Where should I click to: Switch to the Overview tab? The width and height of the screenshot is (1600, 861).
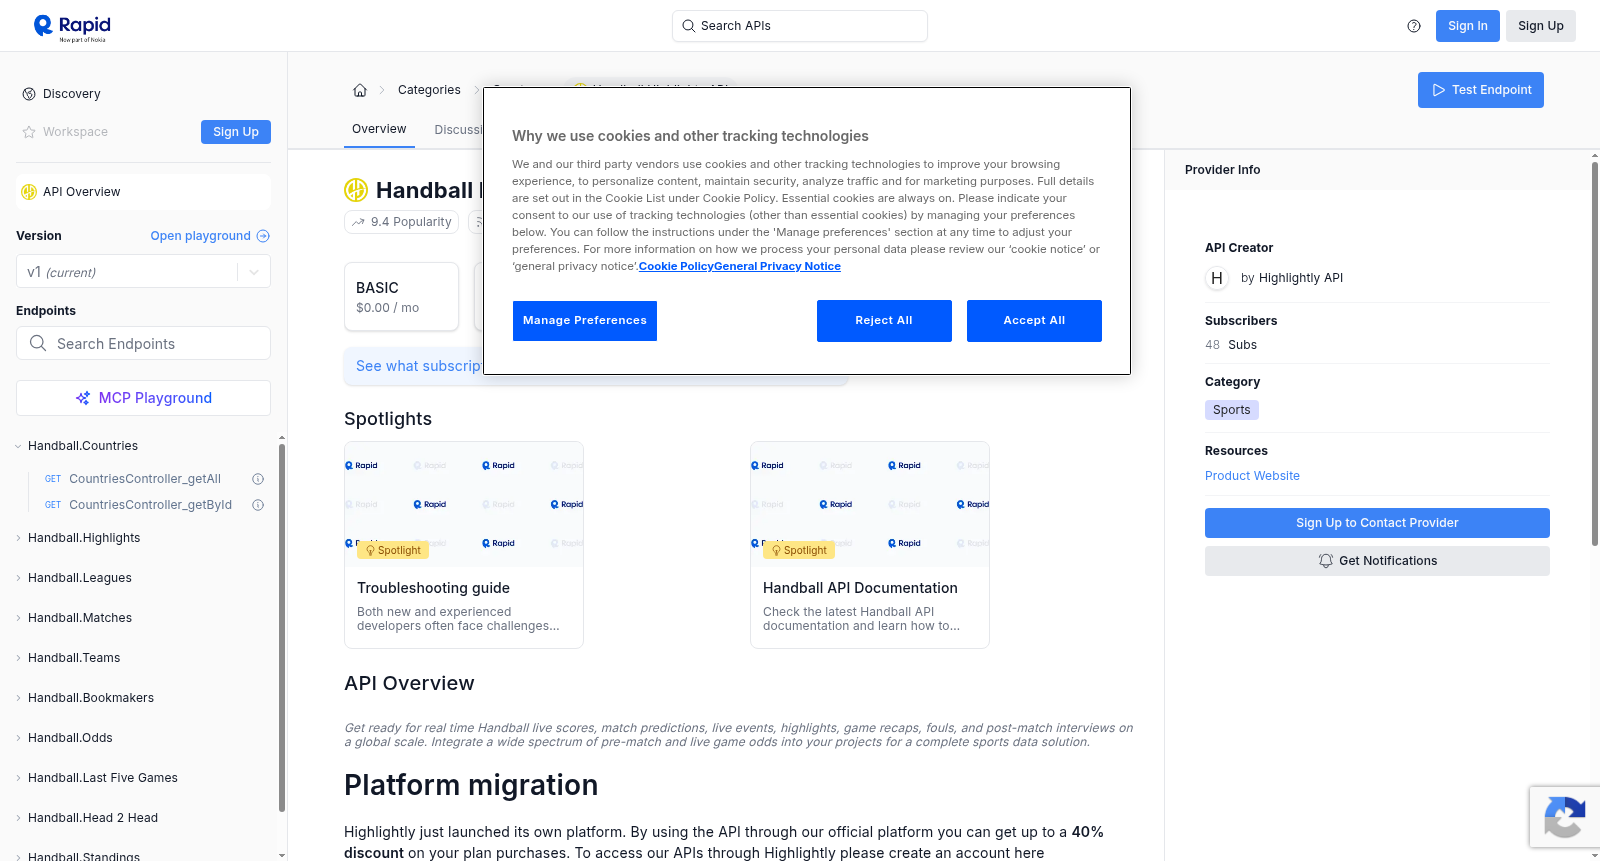(379, 129)
